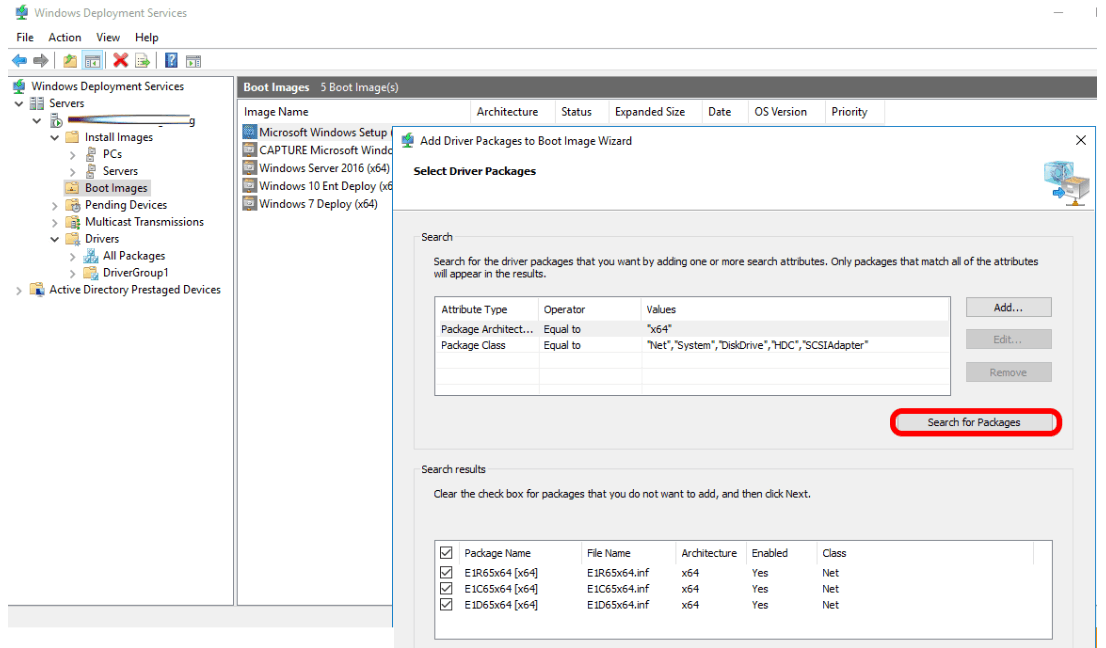Screen dimensions: 1106x648
Task: Click the Pending Devices folder icon
Action: click(x=72, y=204)
